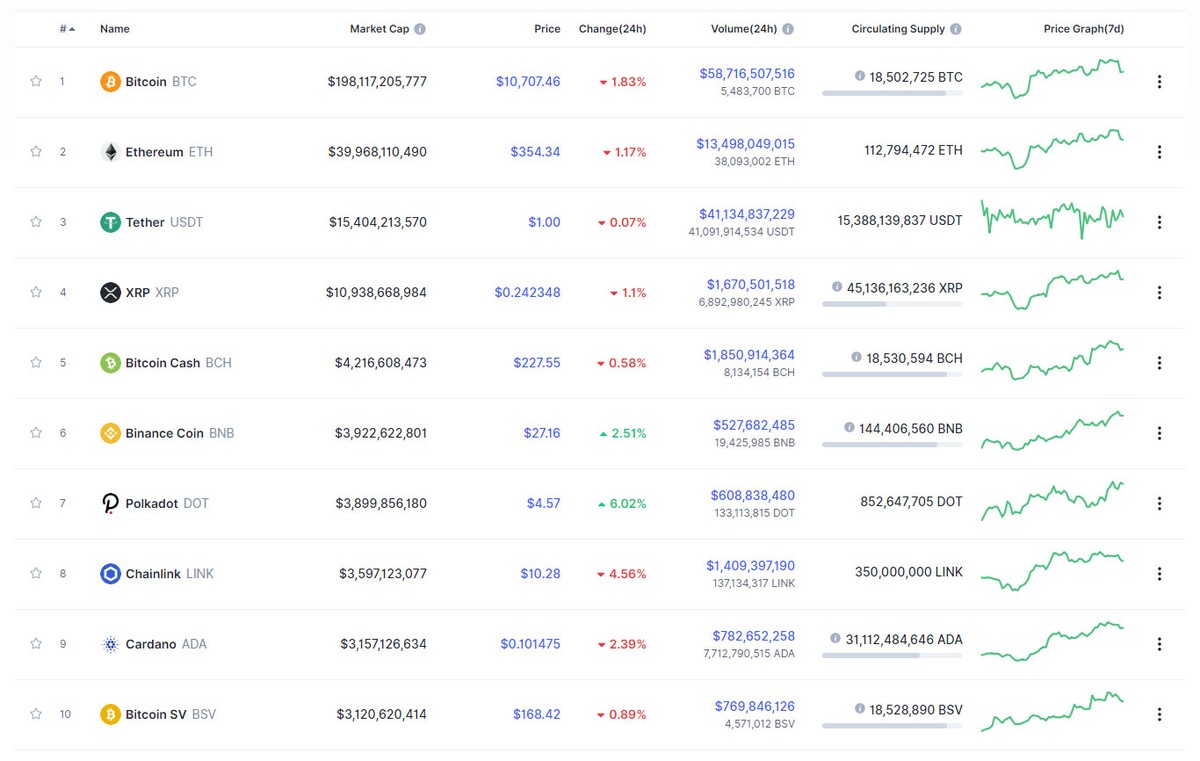This screenshot has width=1200, height=761.
Task: Add Bitcoin to watchlist via its star
Action: pyautogui.click(x=35, y=81)
